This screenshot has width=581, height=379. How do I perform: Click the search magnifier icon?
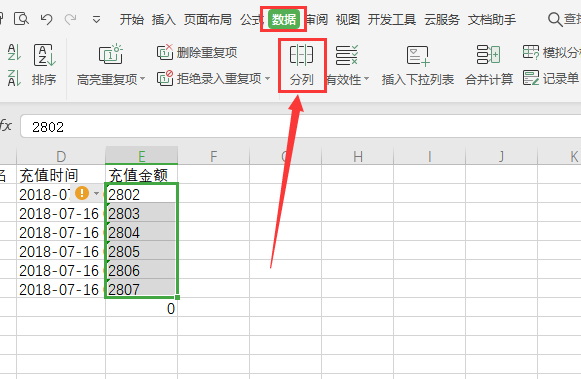(555, 19)
